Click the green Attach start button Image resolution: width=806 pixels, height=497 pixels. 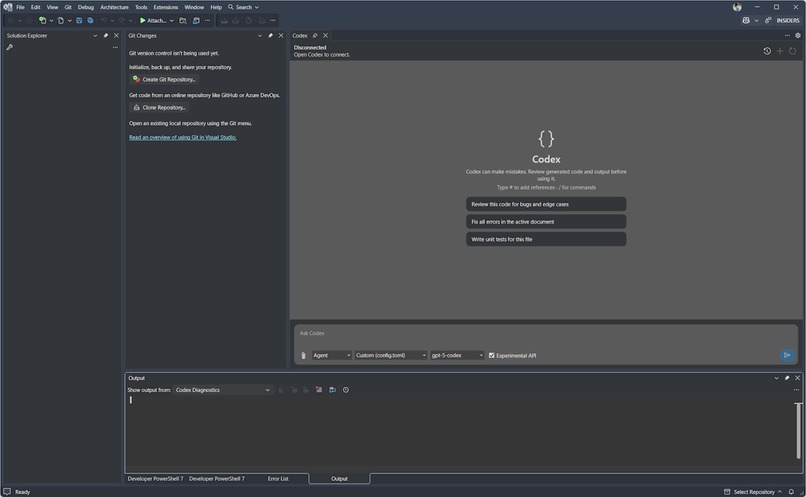(153, 21)
